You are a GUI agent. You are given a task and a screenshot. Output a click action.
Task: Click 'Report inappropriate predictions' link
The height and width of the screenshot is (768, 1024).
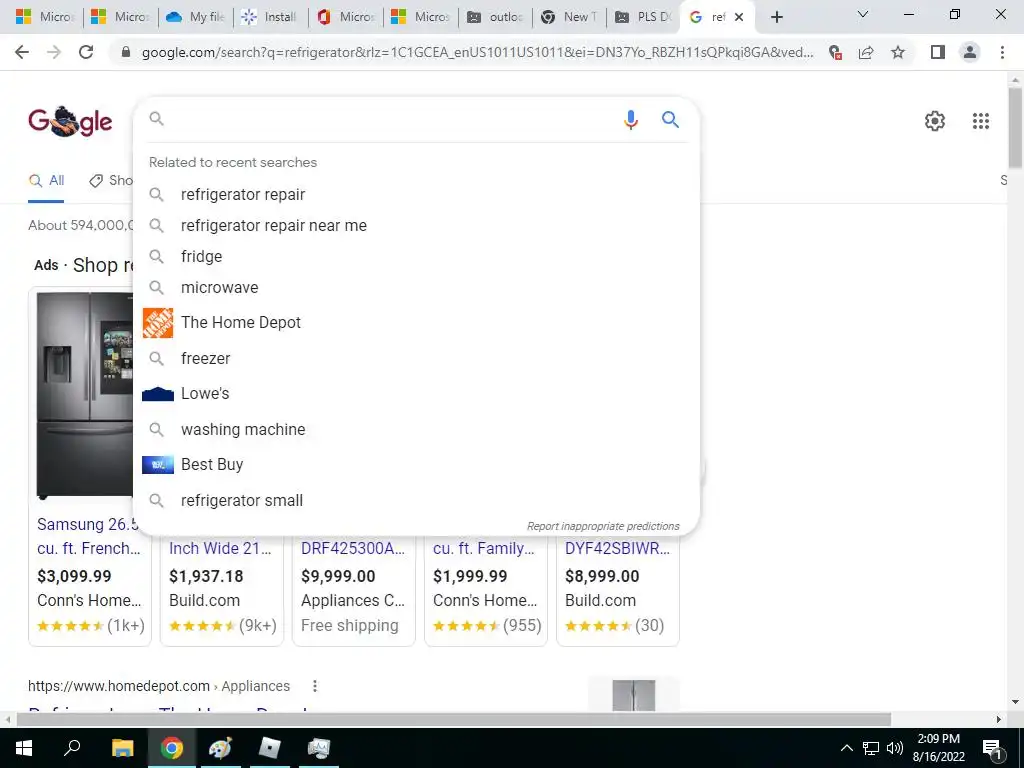(x=603, y=526)
